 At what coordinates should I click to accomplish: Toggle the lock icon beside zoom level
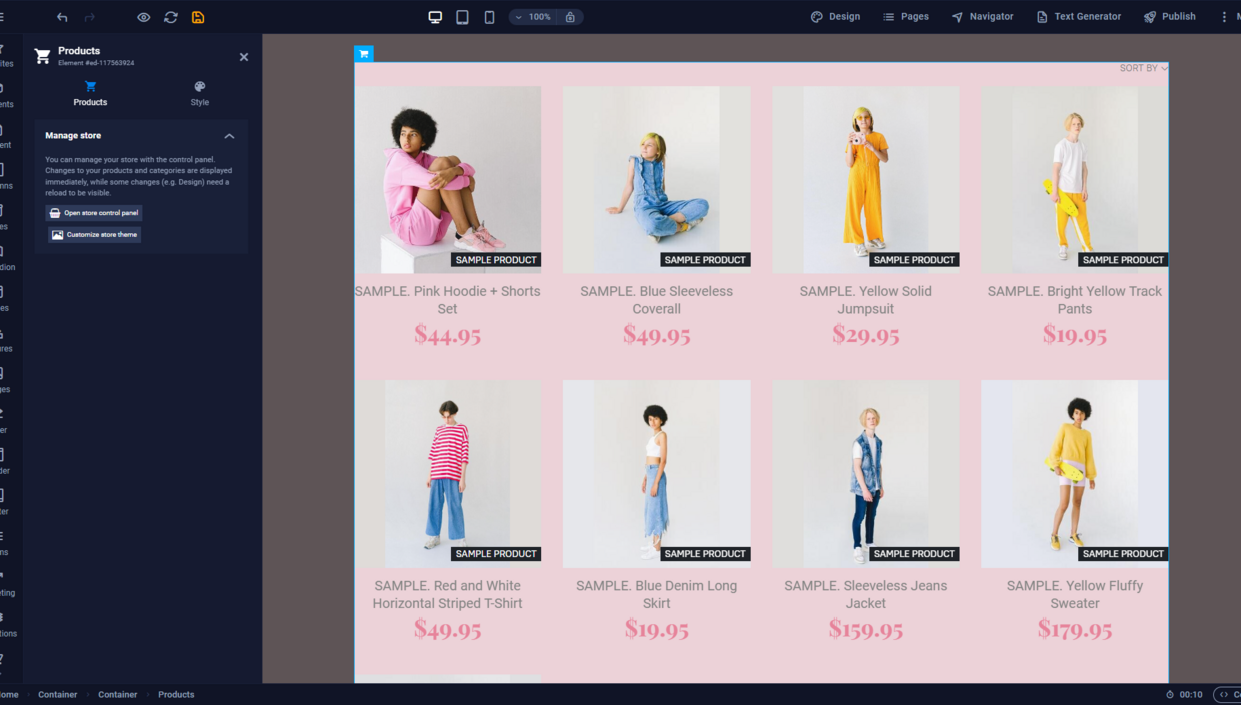pos(570,17)
